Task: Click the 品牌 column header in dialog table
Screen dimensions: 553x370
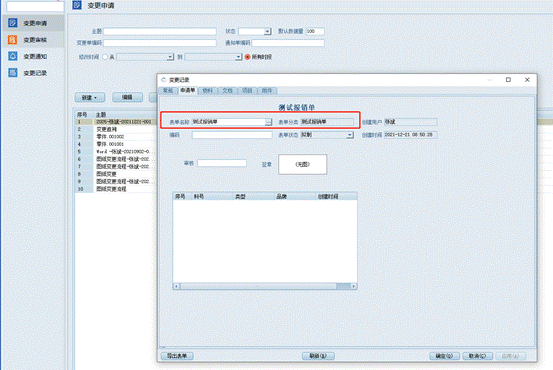Action: tap(295, 196)
